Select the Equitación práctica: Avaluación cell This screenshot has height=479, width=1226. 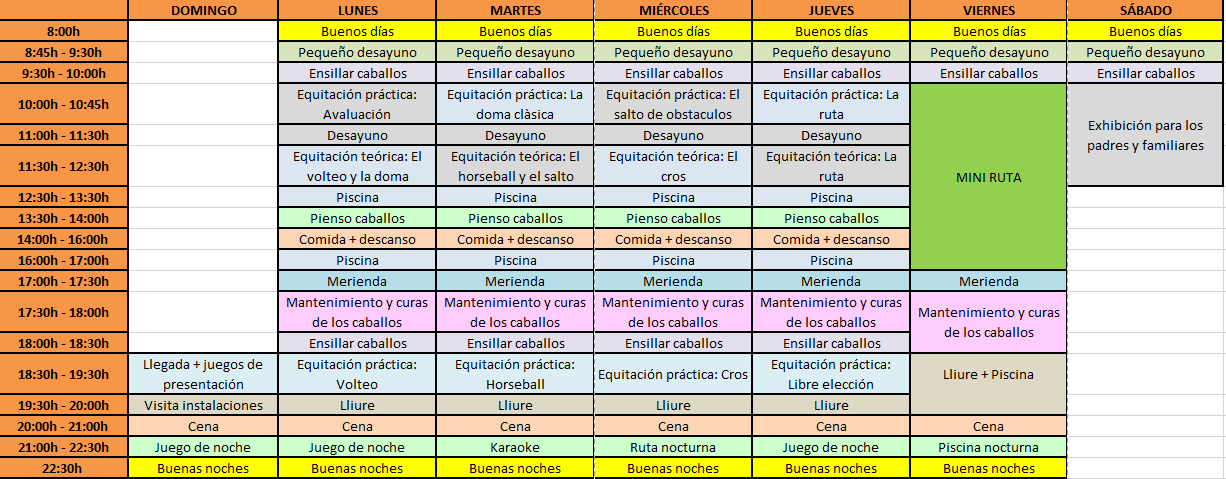[x=357, y=104]
